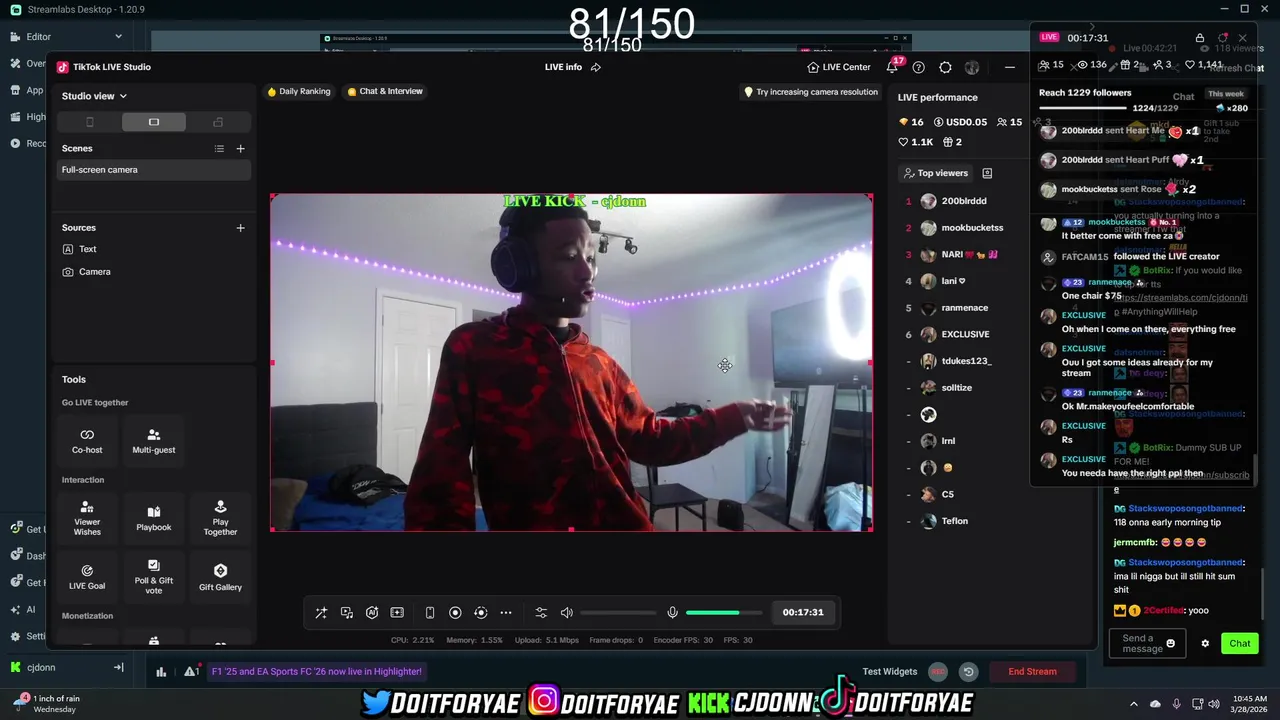This screenshot has width=1280, height=720.
Task: Open the tab icon beside Top viewers
Action: coord(987,173)
